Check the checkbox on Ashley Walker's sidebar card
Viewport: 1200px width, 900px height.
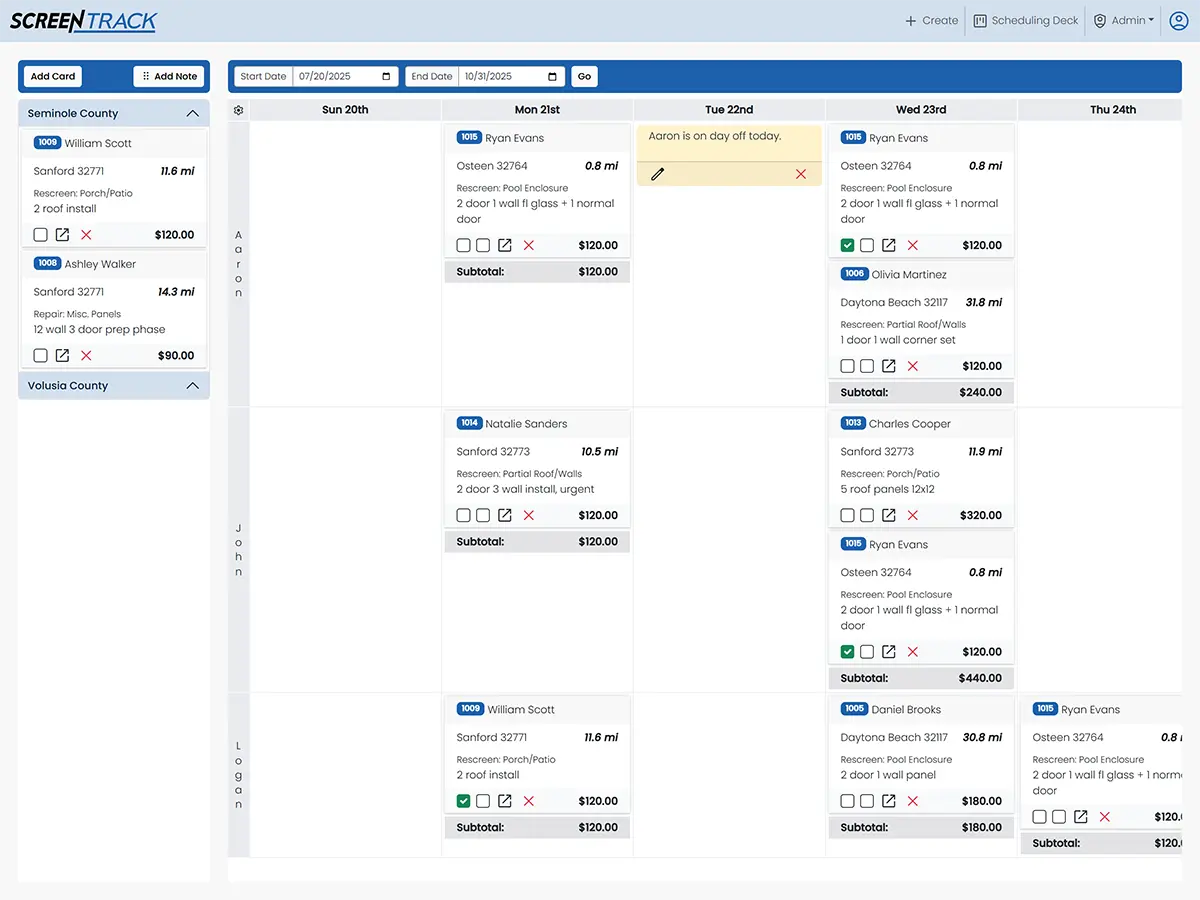pyautogui.click(x=40, y=355)
